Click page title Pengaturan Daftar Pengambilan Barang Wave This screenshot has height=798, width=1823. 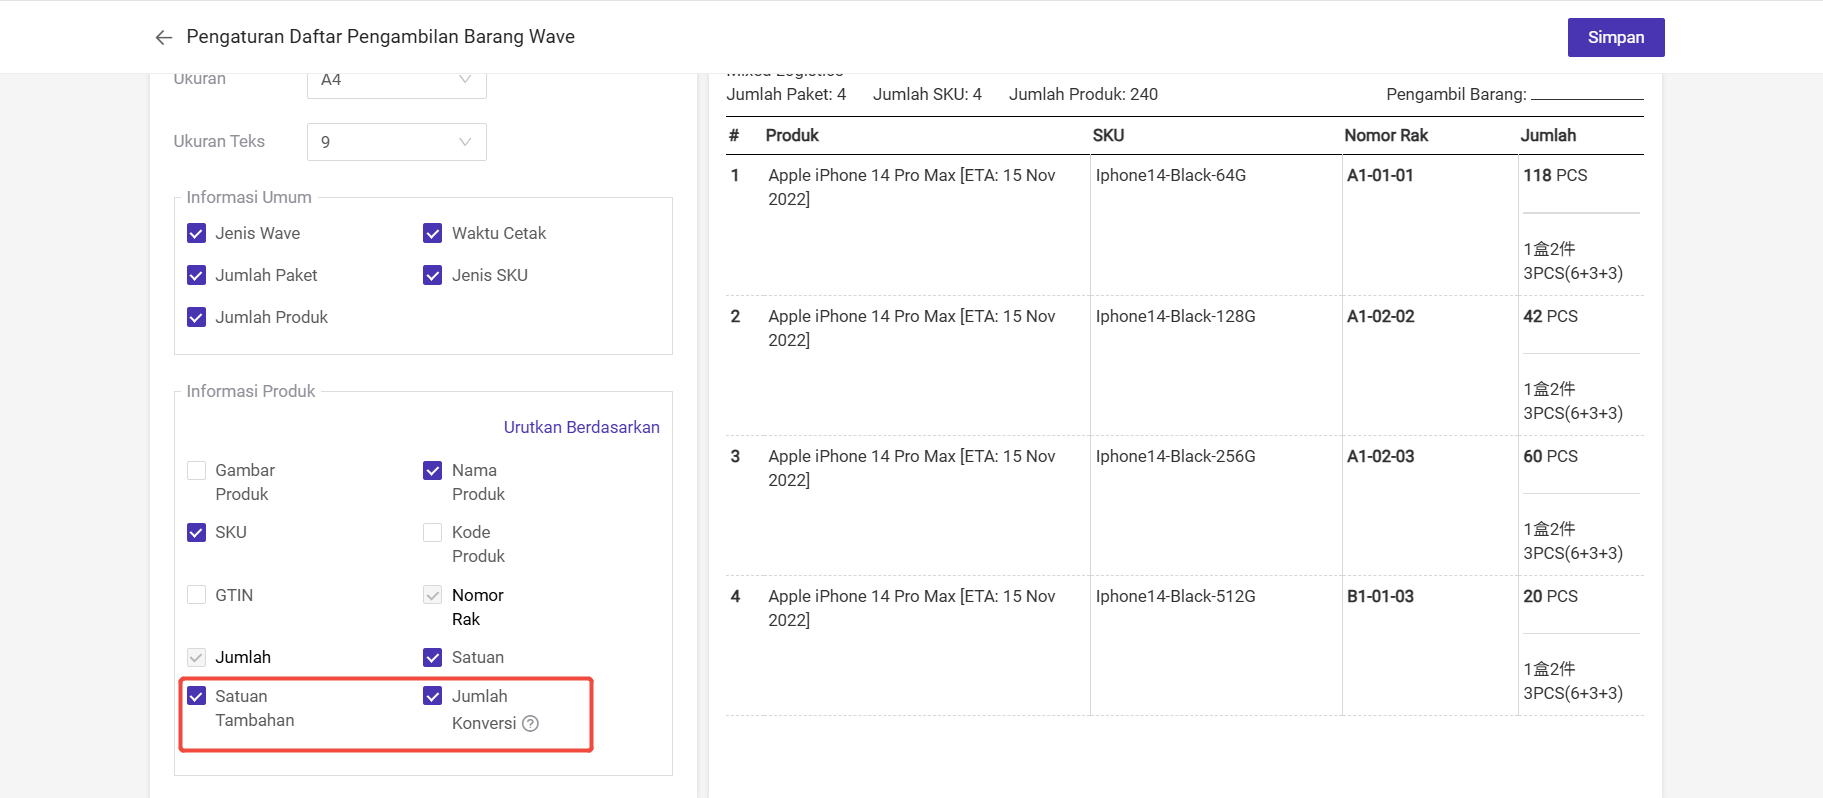[x=381, y=37]
